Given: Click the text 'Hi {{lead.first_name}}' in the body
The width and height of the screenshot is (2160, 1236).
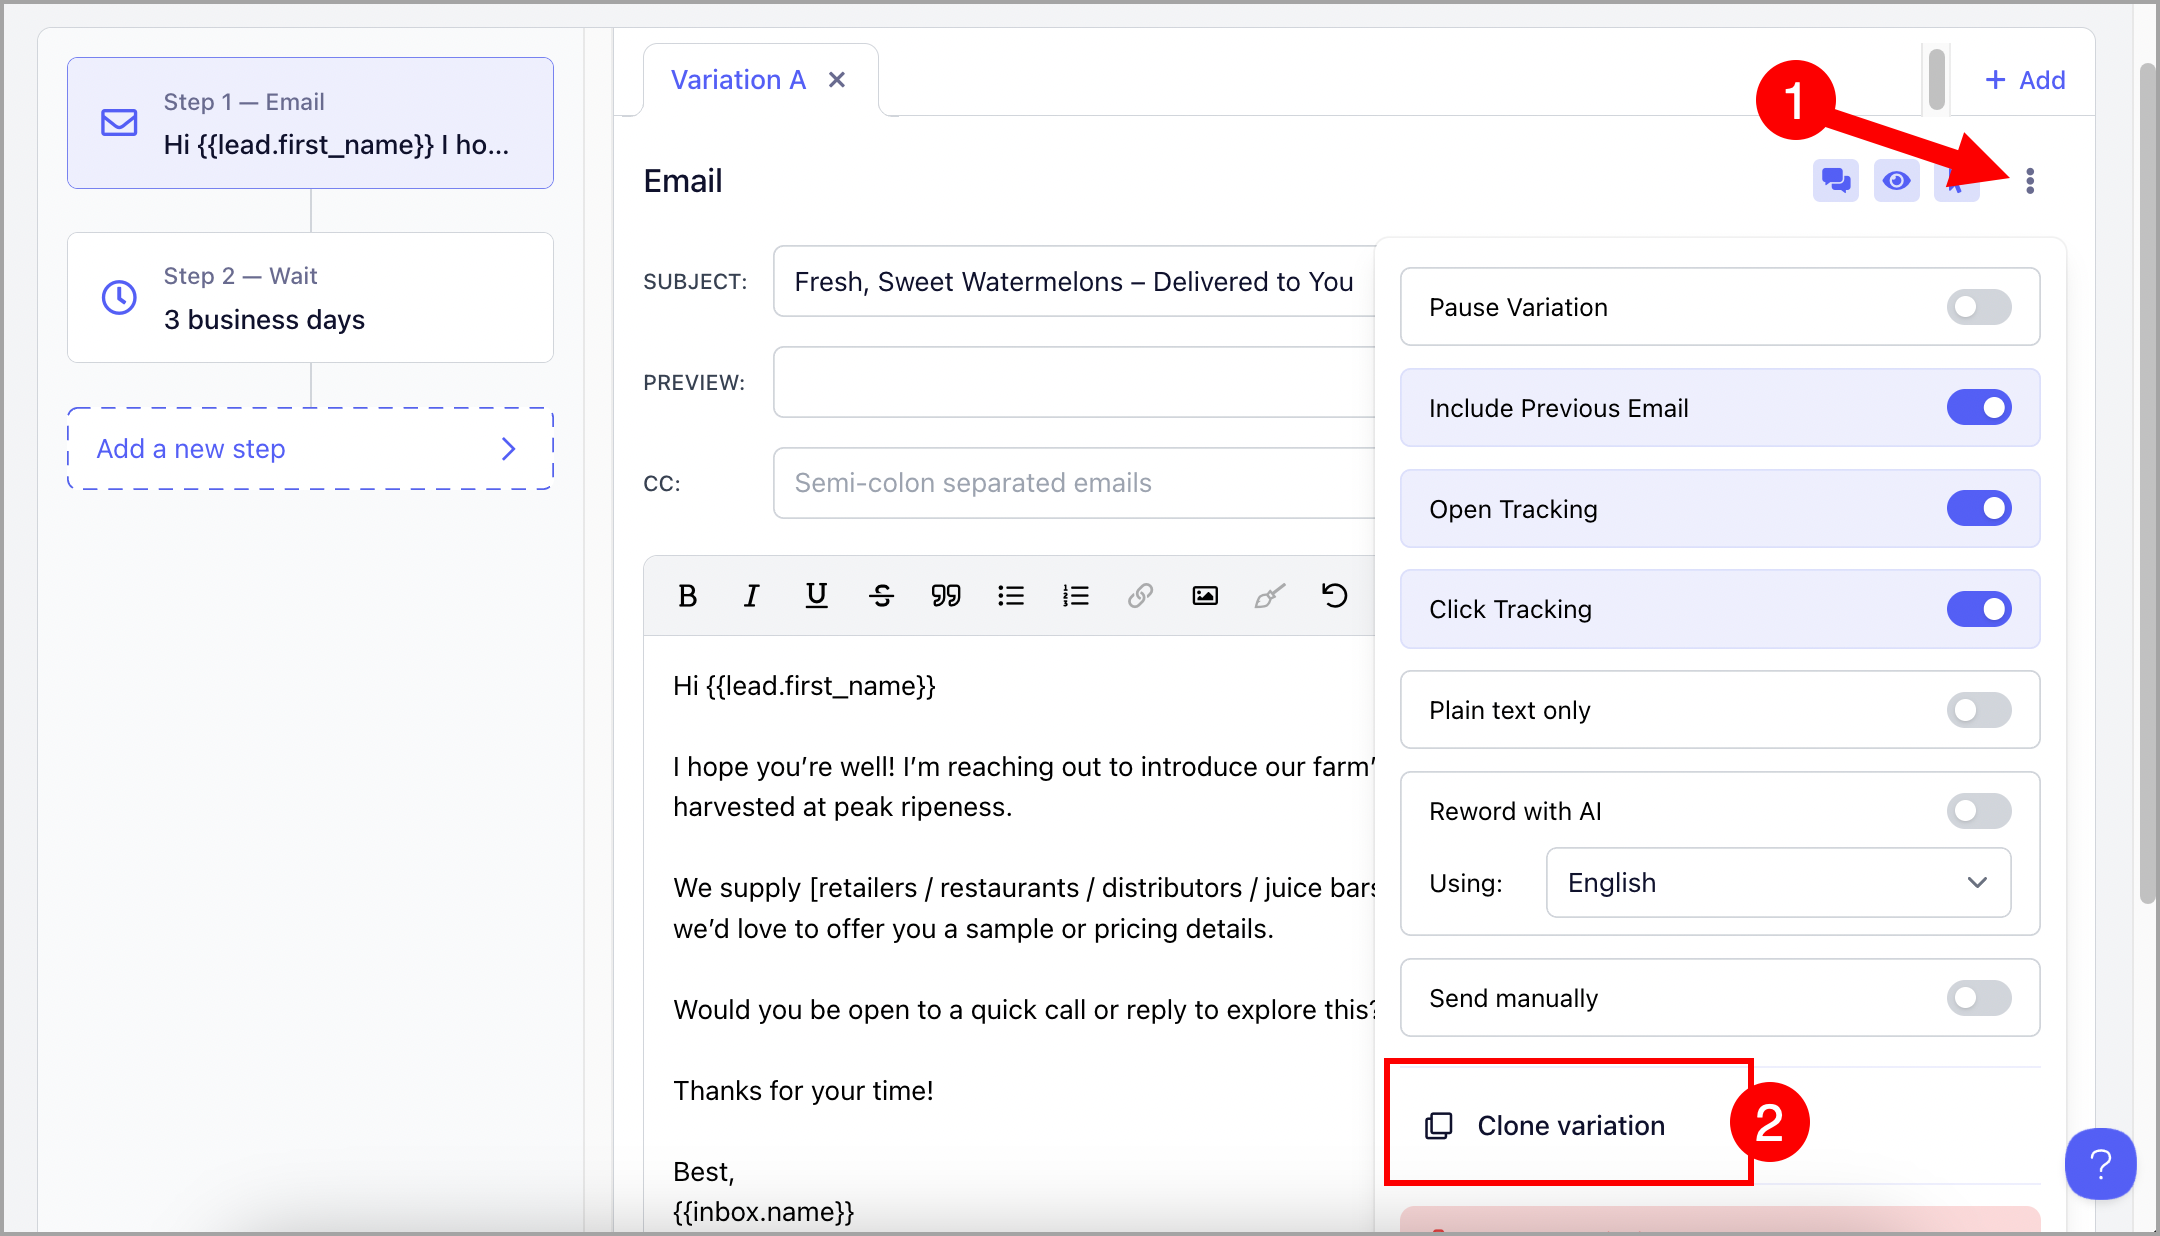Looking at the screenshot, I should [804, 686].
